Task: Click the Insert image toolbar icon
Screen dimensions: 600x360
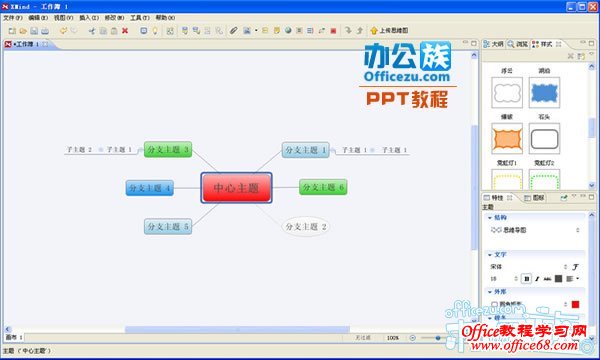Action: [x=247, y=31]
